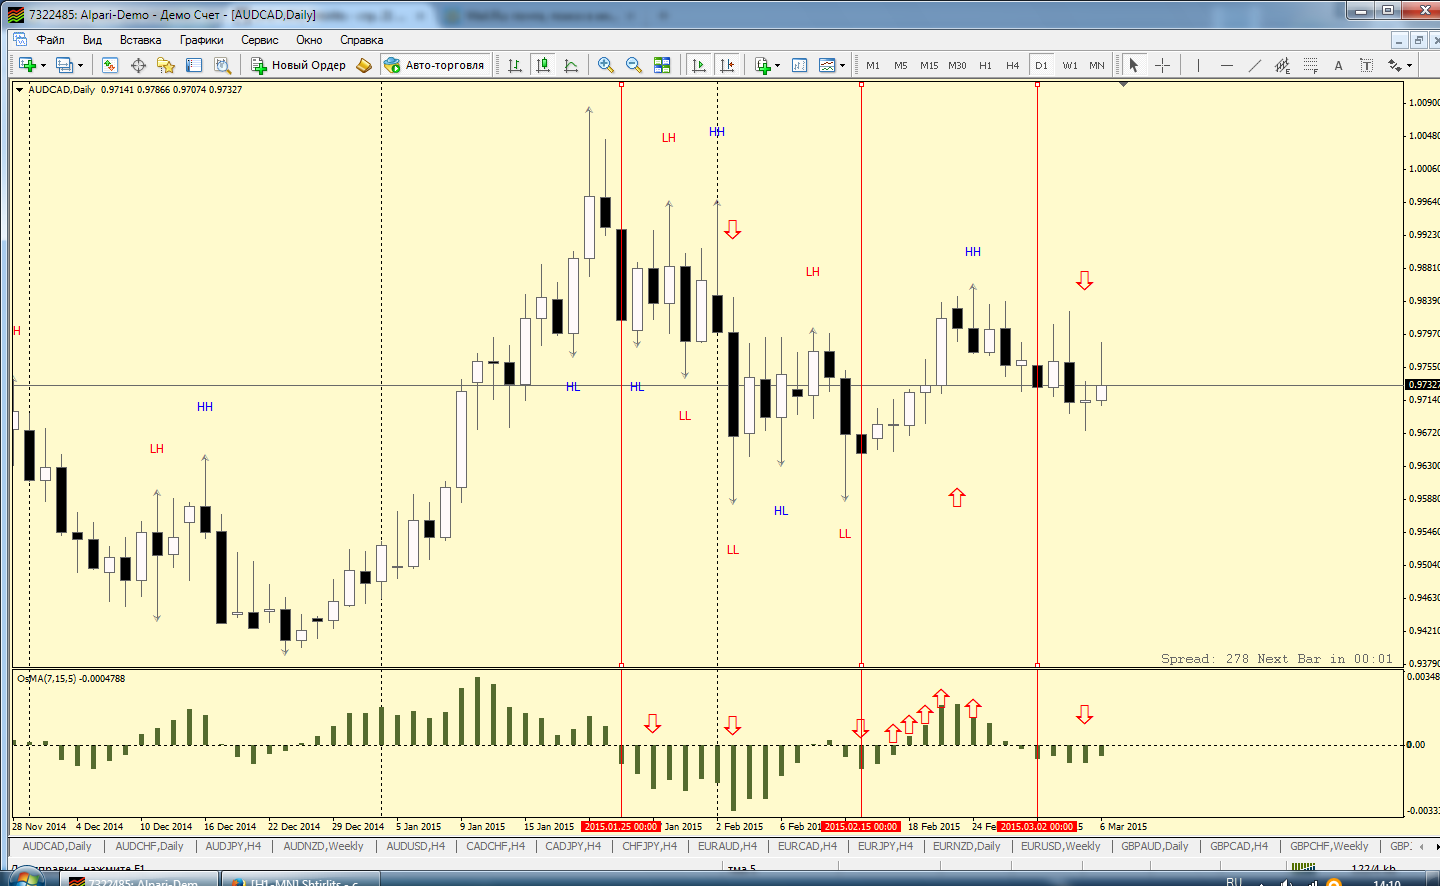Viewport: 1456px width, 886px height.
Task: Switch chart to candlesticks type
Action: coord(543,65)
